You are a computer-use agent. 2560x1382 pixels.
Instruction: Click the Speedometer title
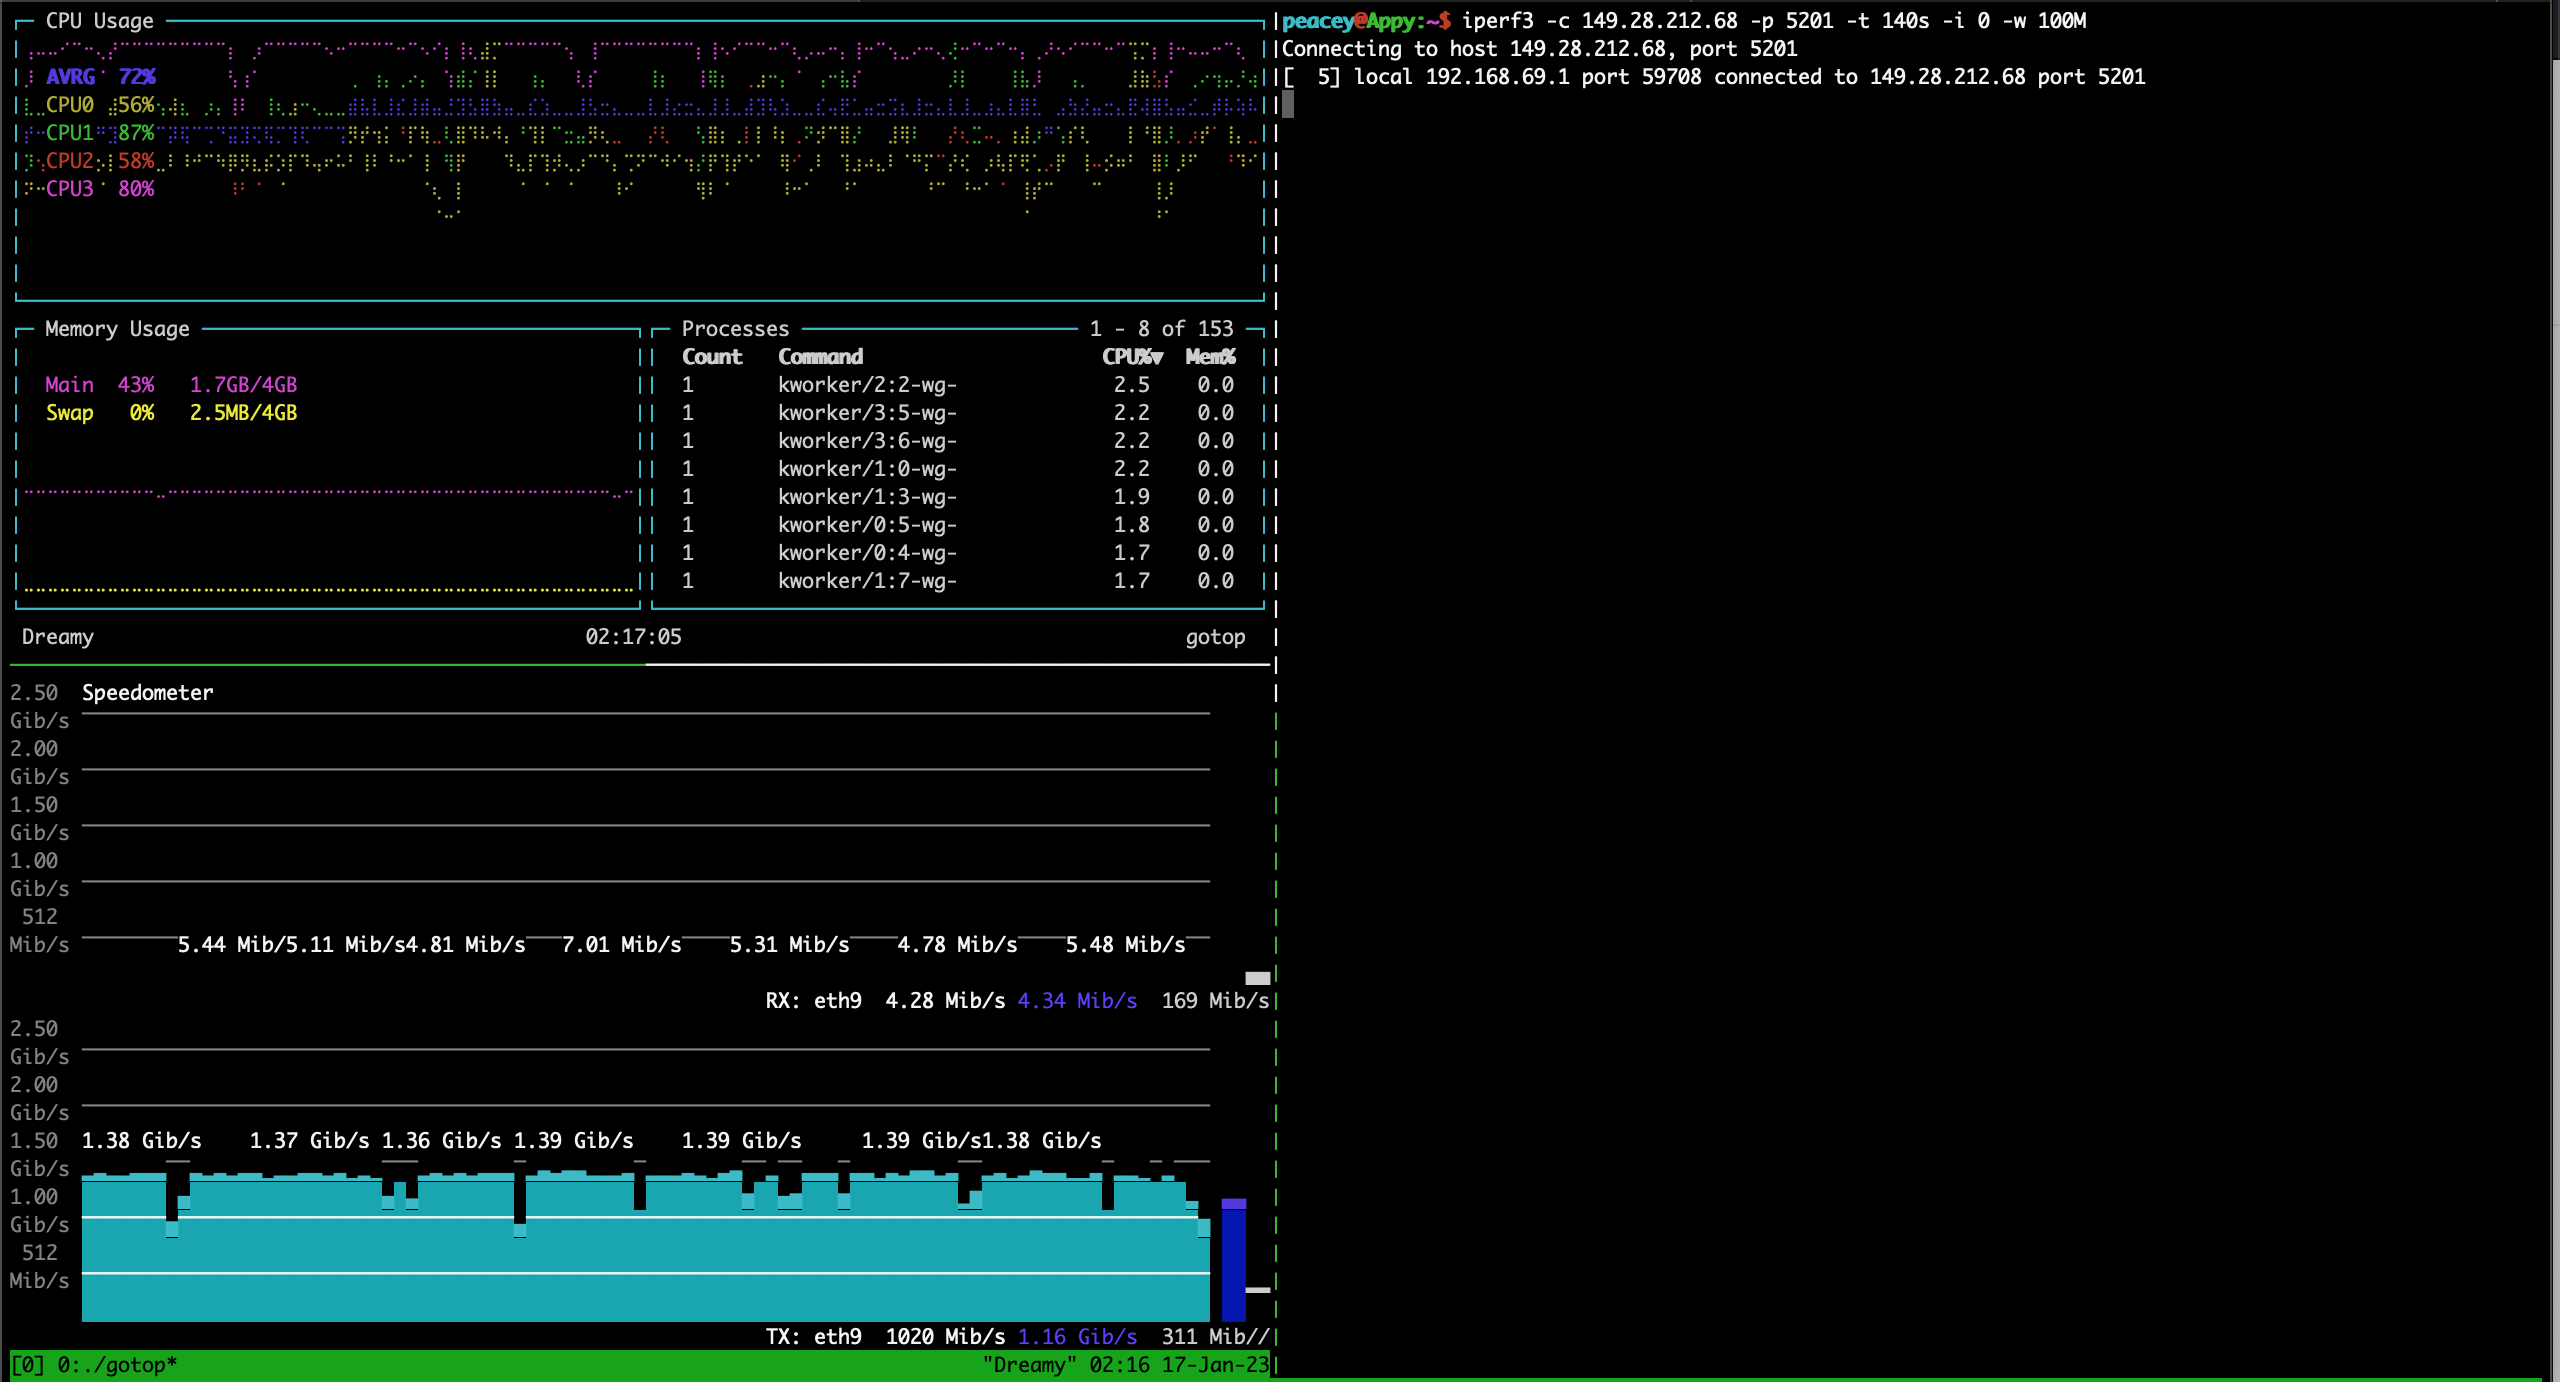click(148, 693)
